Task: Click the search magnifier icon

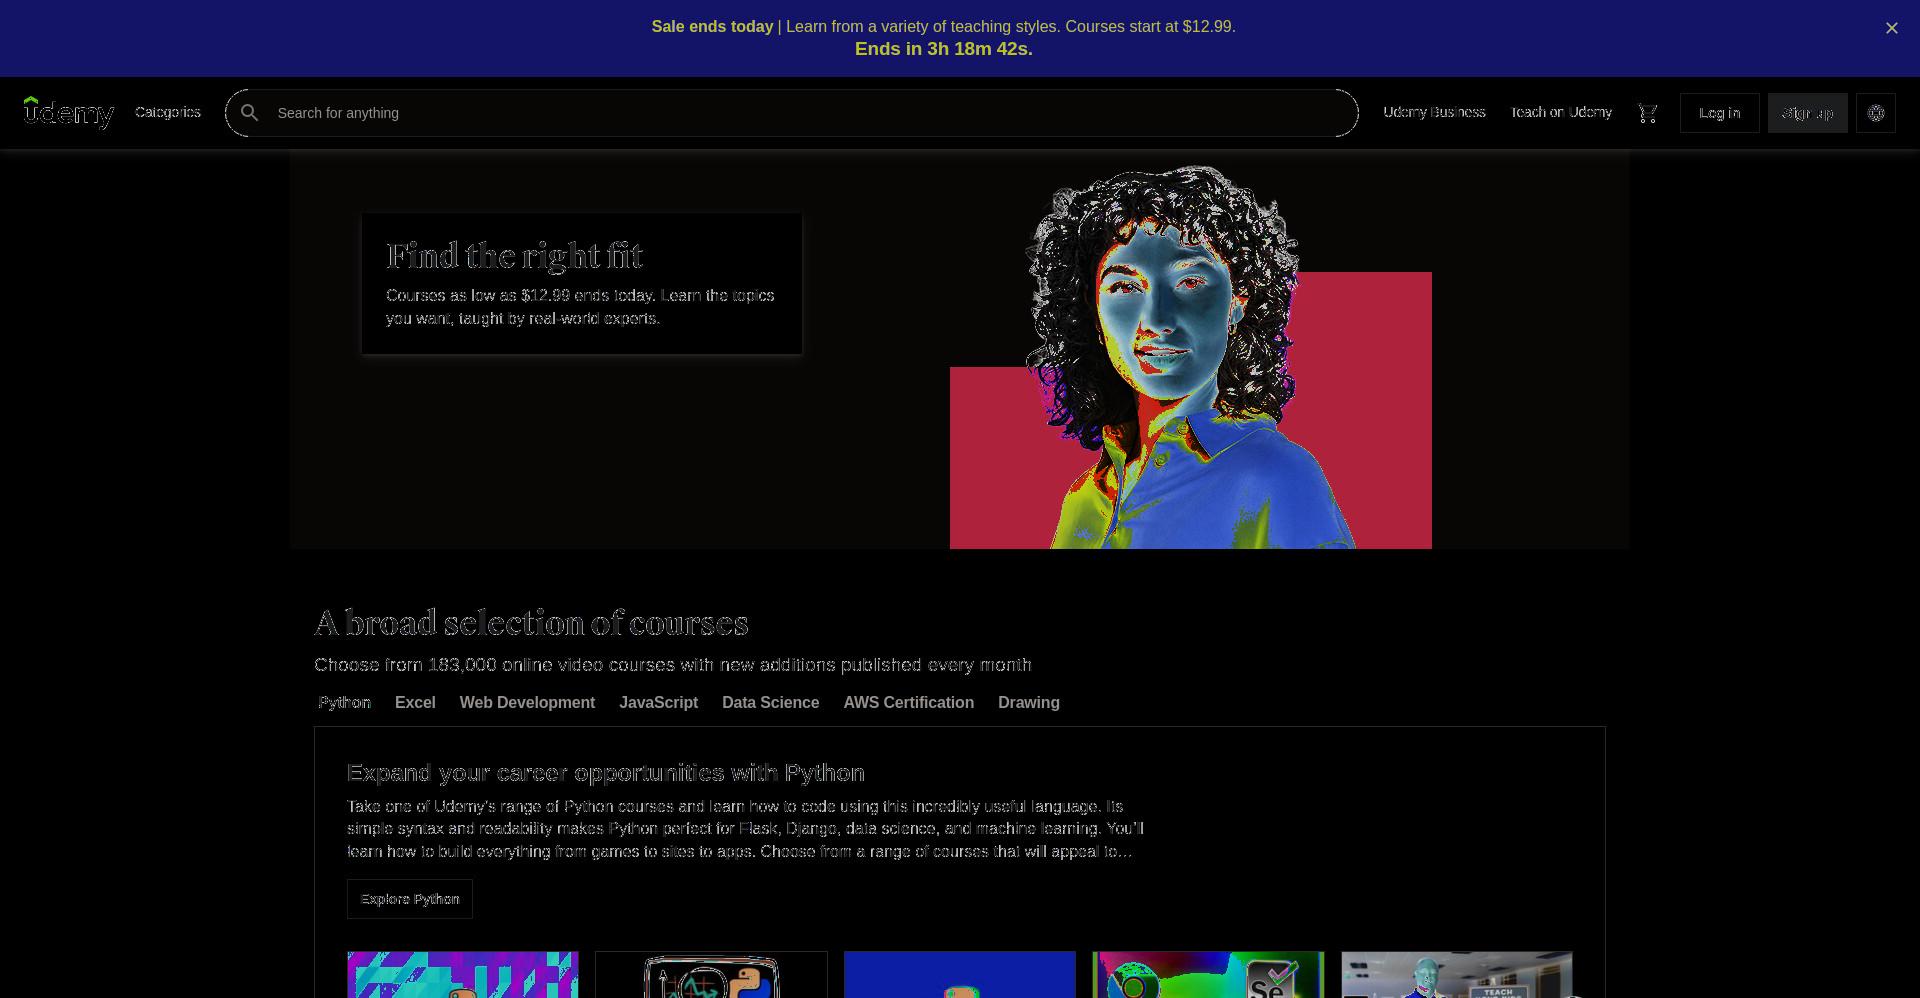Action: 250,113
